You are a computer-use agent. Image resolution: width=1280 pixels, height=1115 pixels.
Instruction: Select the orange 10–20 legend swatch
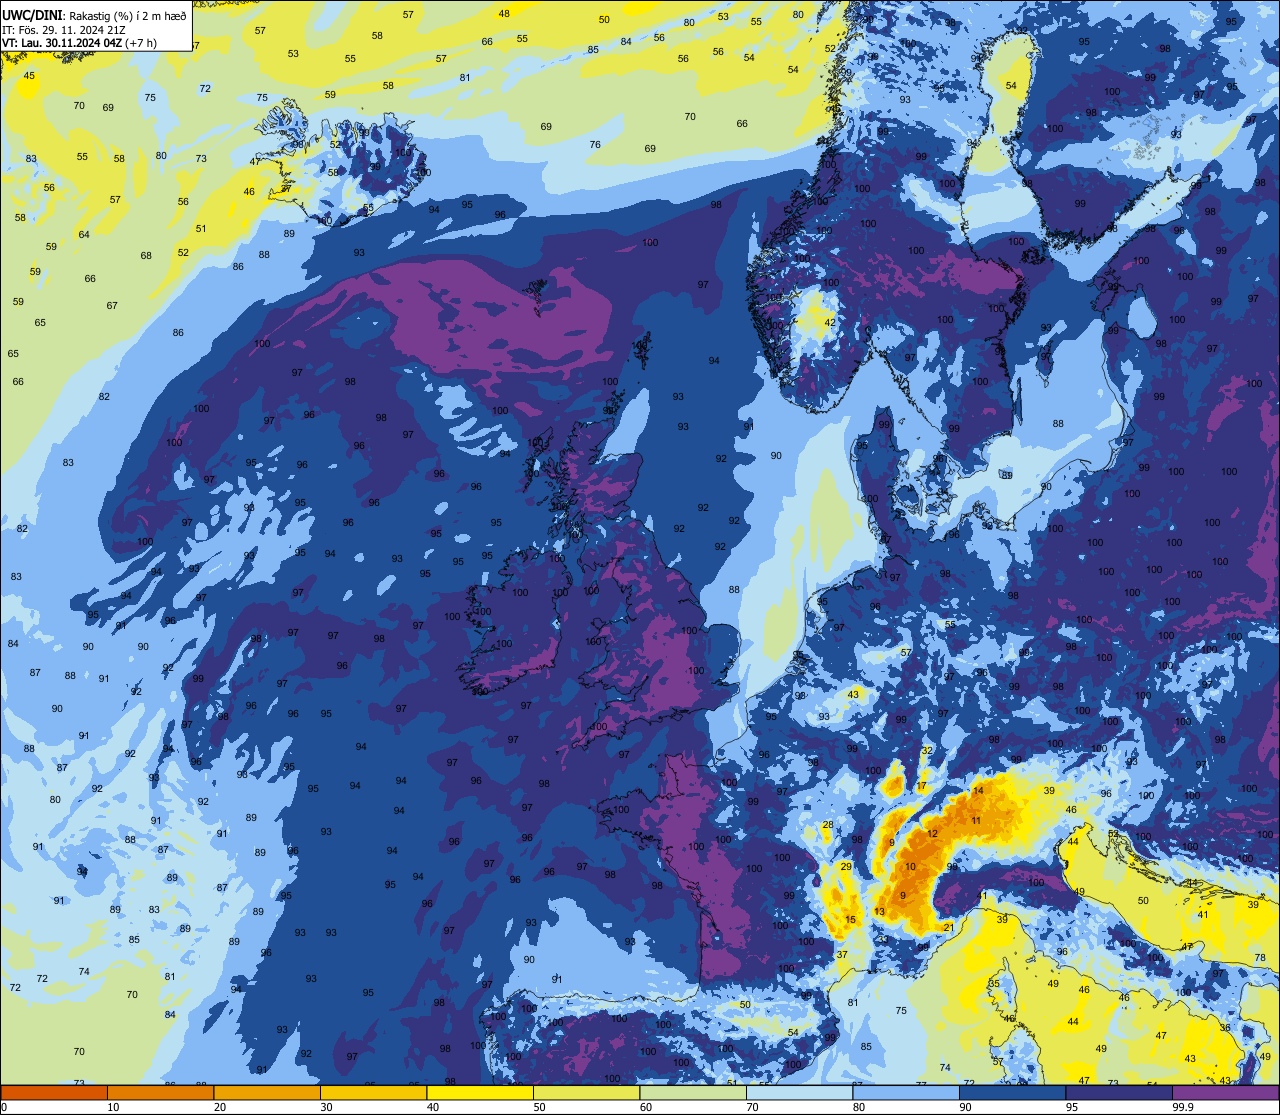pos(160,1093)
